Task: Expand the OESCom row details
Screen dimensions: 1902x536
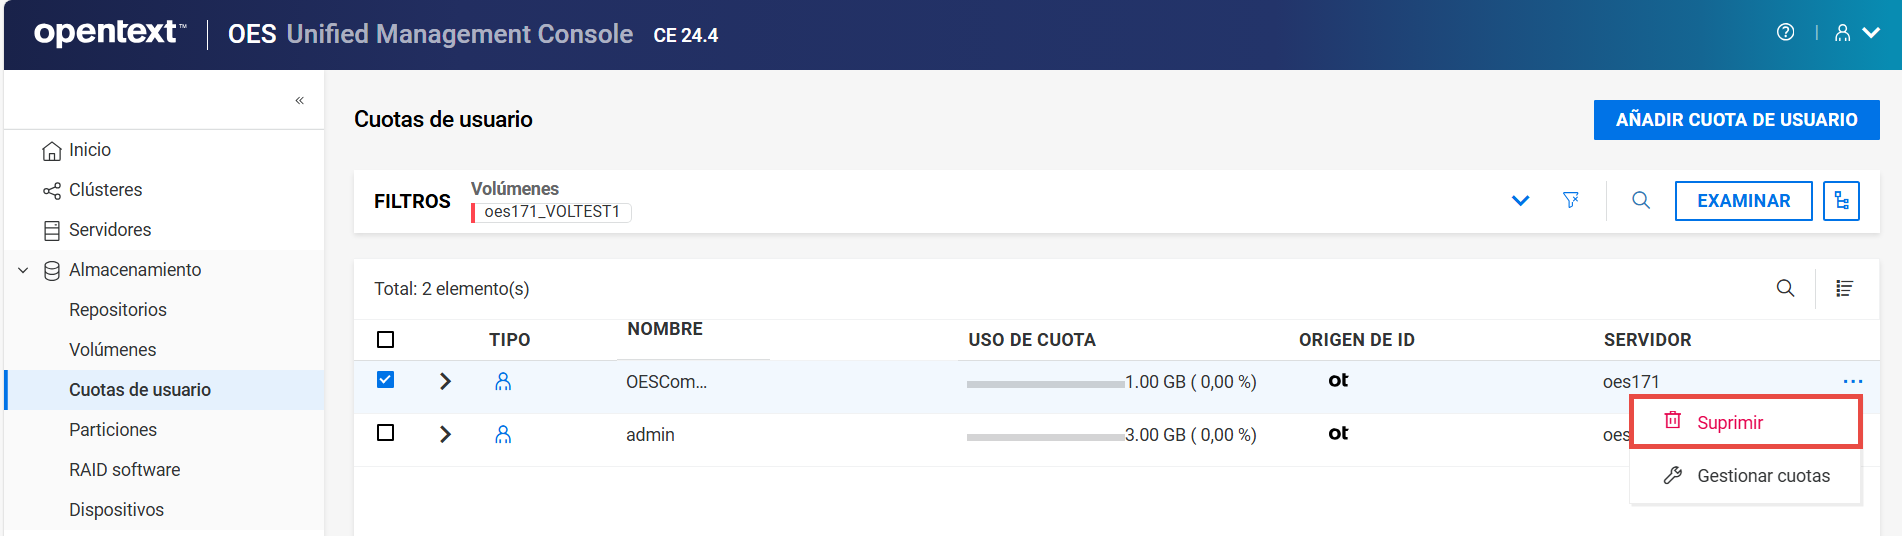Action: 446,381
